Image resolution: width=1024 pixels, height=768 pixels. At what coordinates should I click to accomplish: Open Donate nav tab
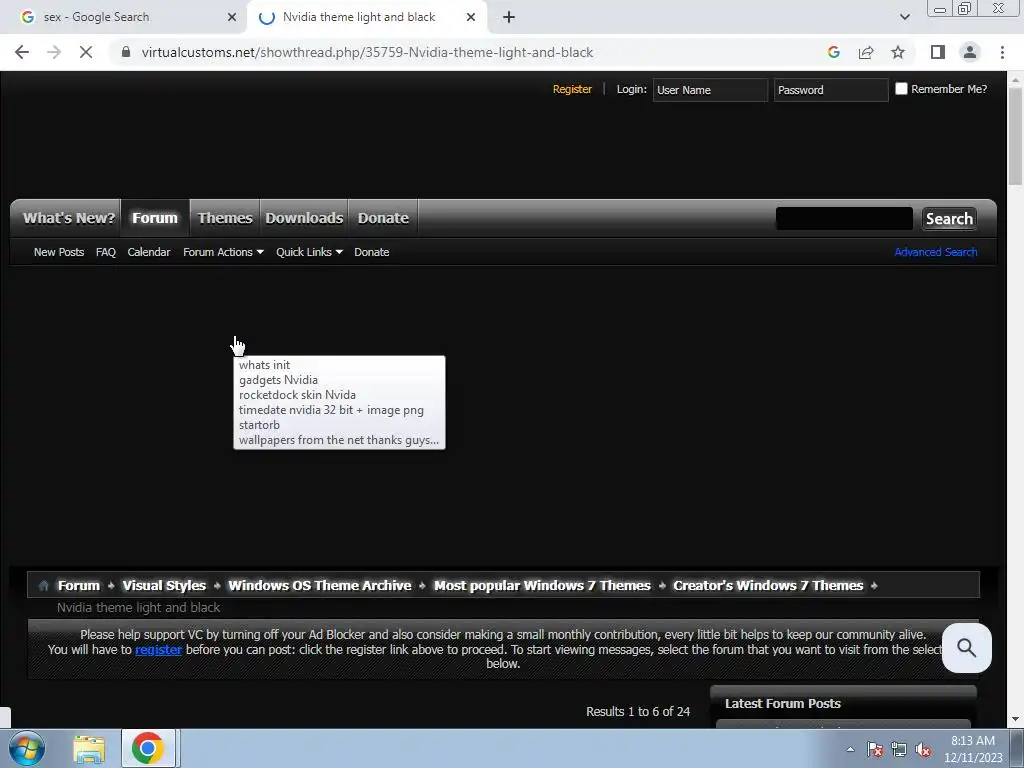383,218
